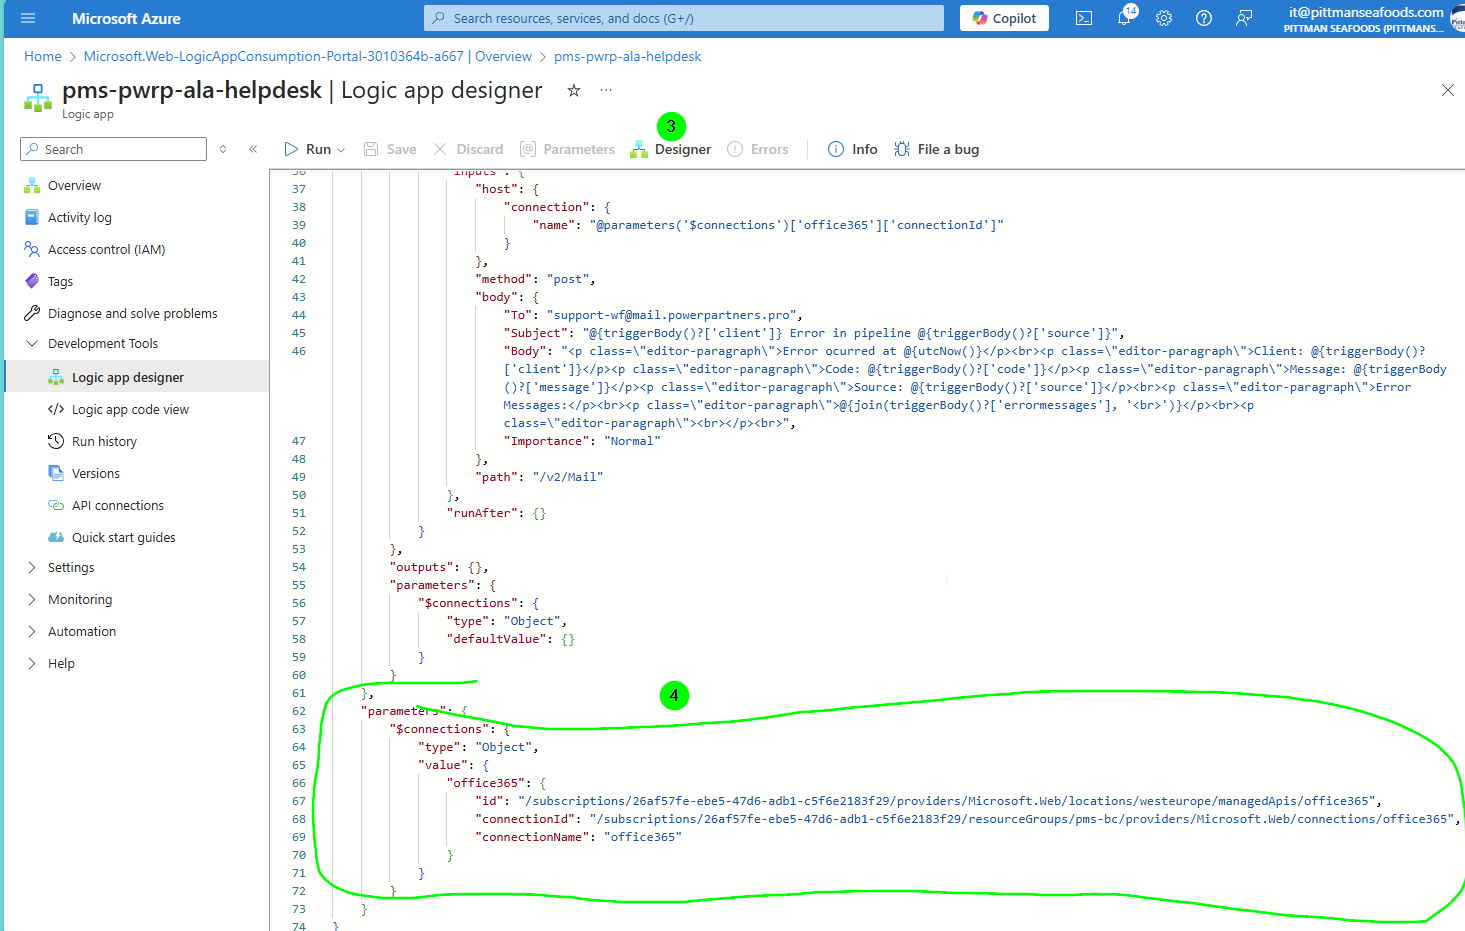Open the Errors toolbar item

pyautogui.click(x=757, y=149)
